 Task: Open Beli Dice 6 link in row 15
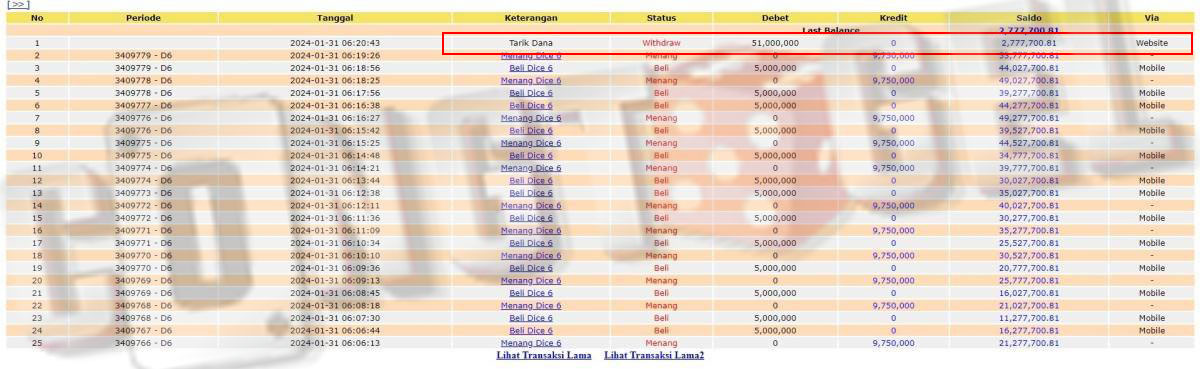pos(531,218)
